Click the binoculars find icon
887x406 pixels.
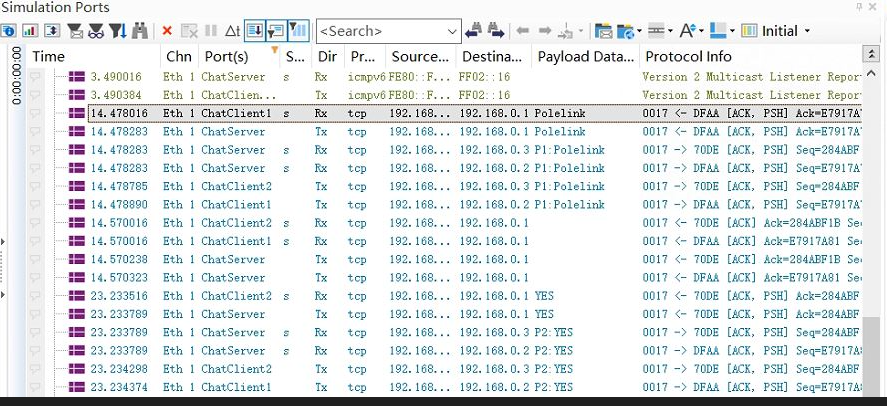(x=140, y=31)
